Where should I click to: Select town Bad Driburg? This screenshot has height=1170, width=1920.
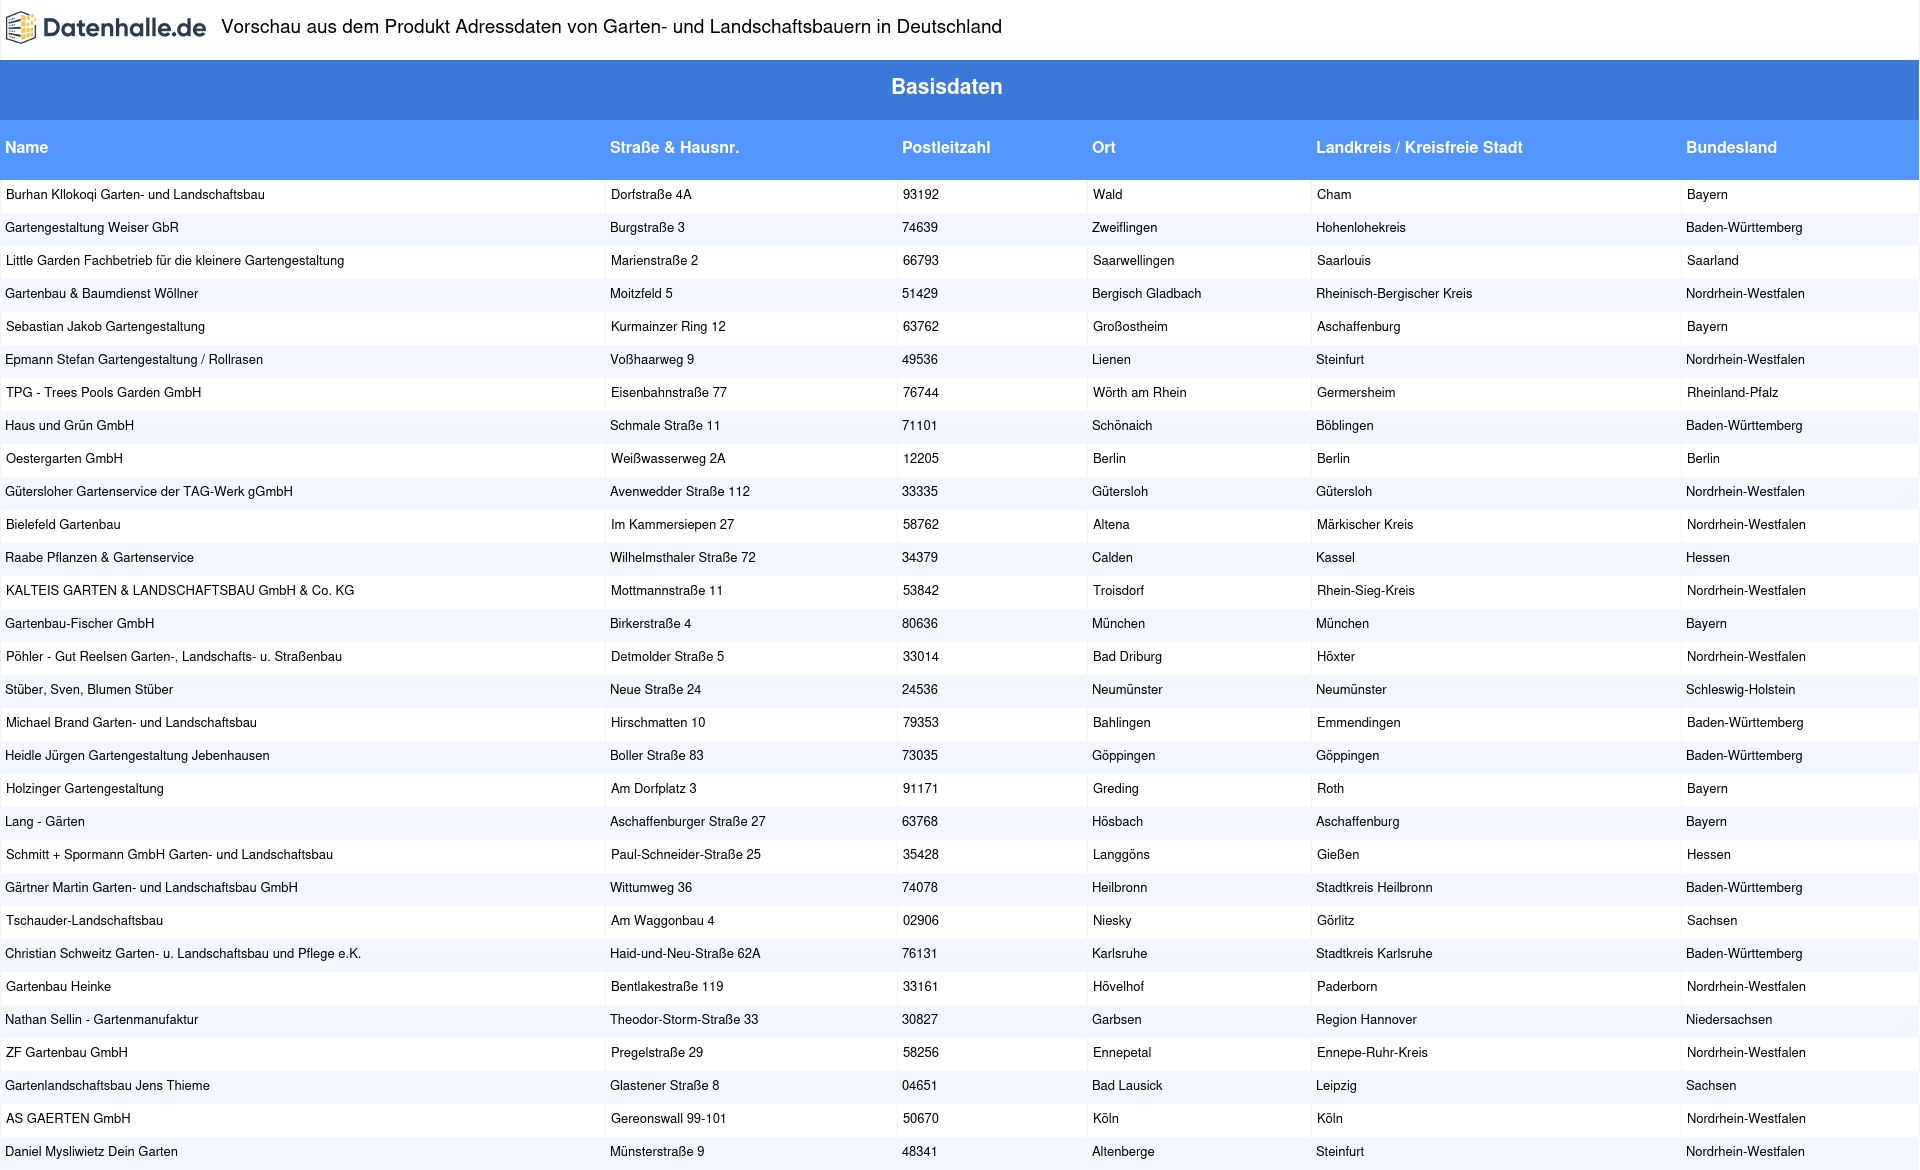(x=1127, y=657)
